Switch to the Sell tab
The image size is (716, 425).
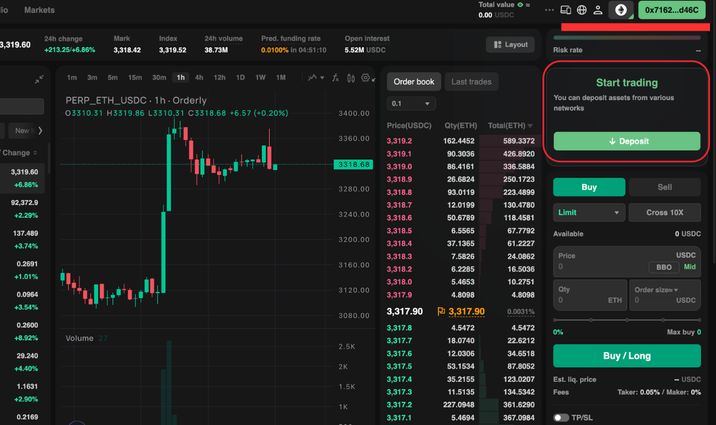tap(664, 187)
